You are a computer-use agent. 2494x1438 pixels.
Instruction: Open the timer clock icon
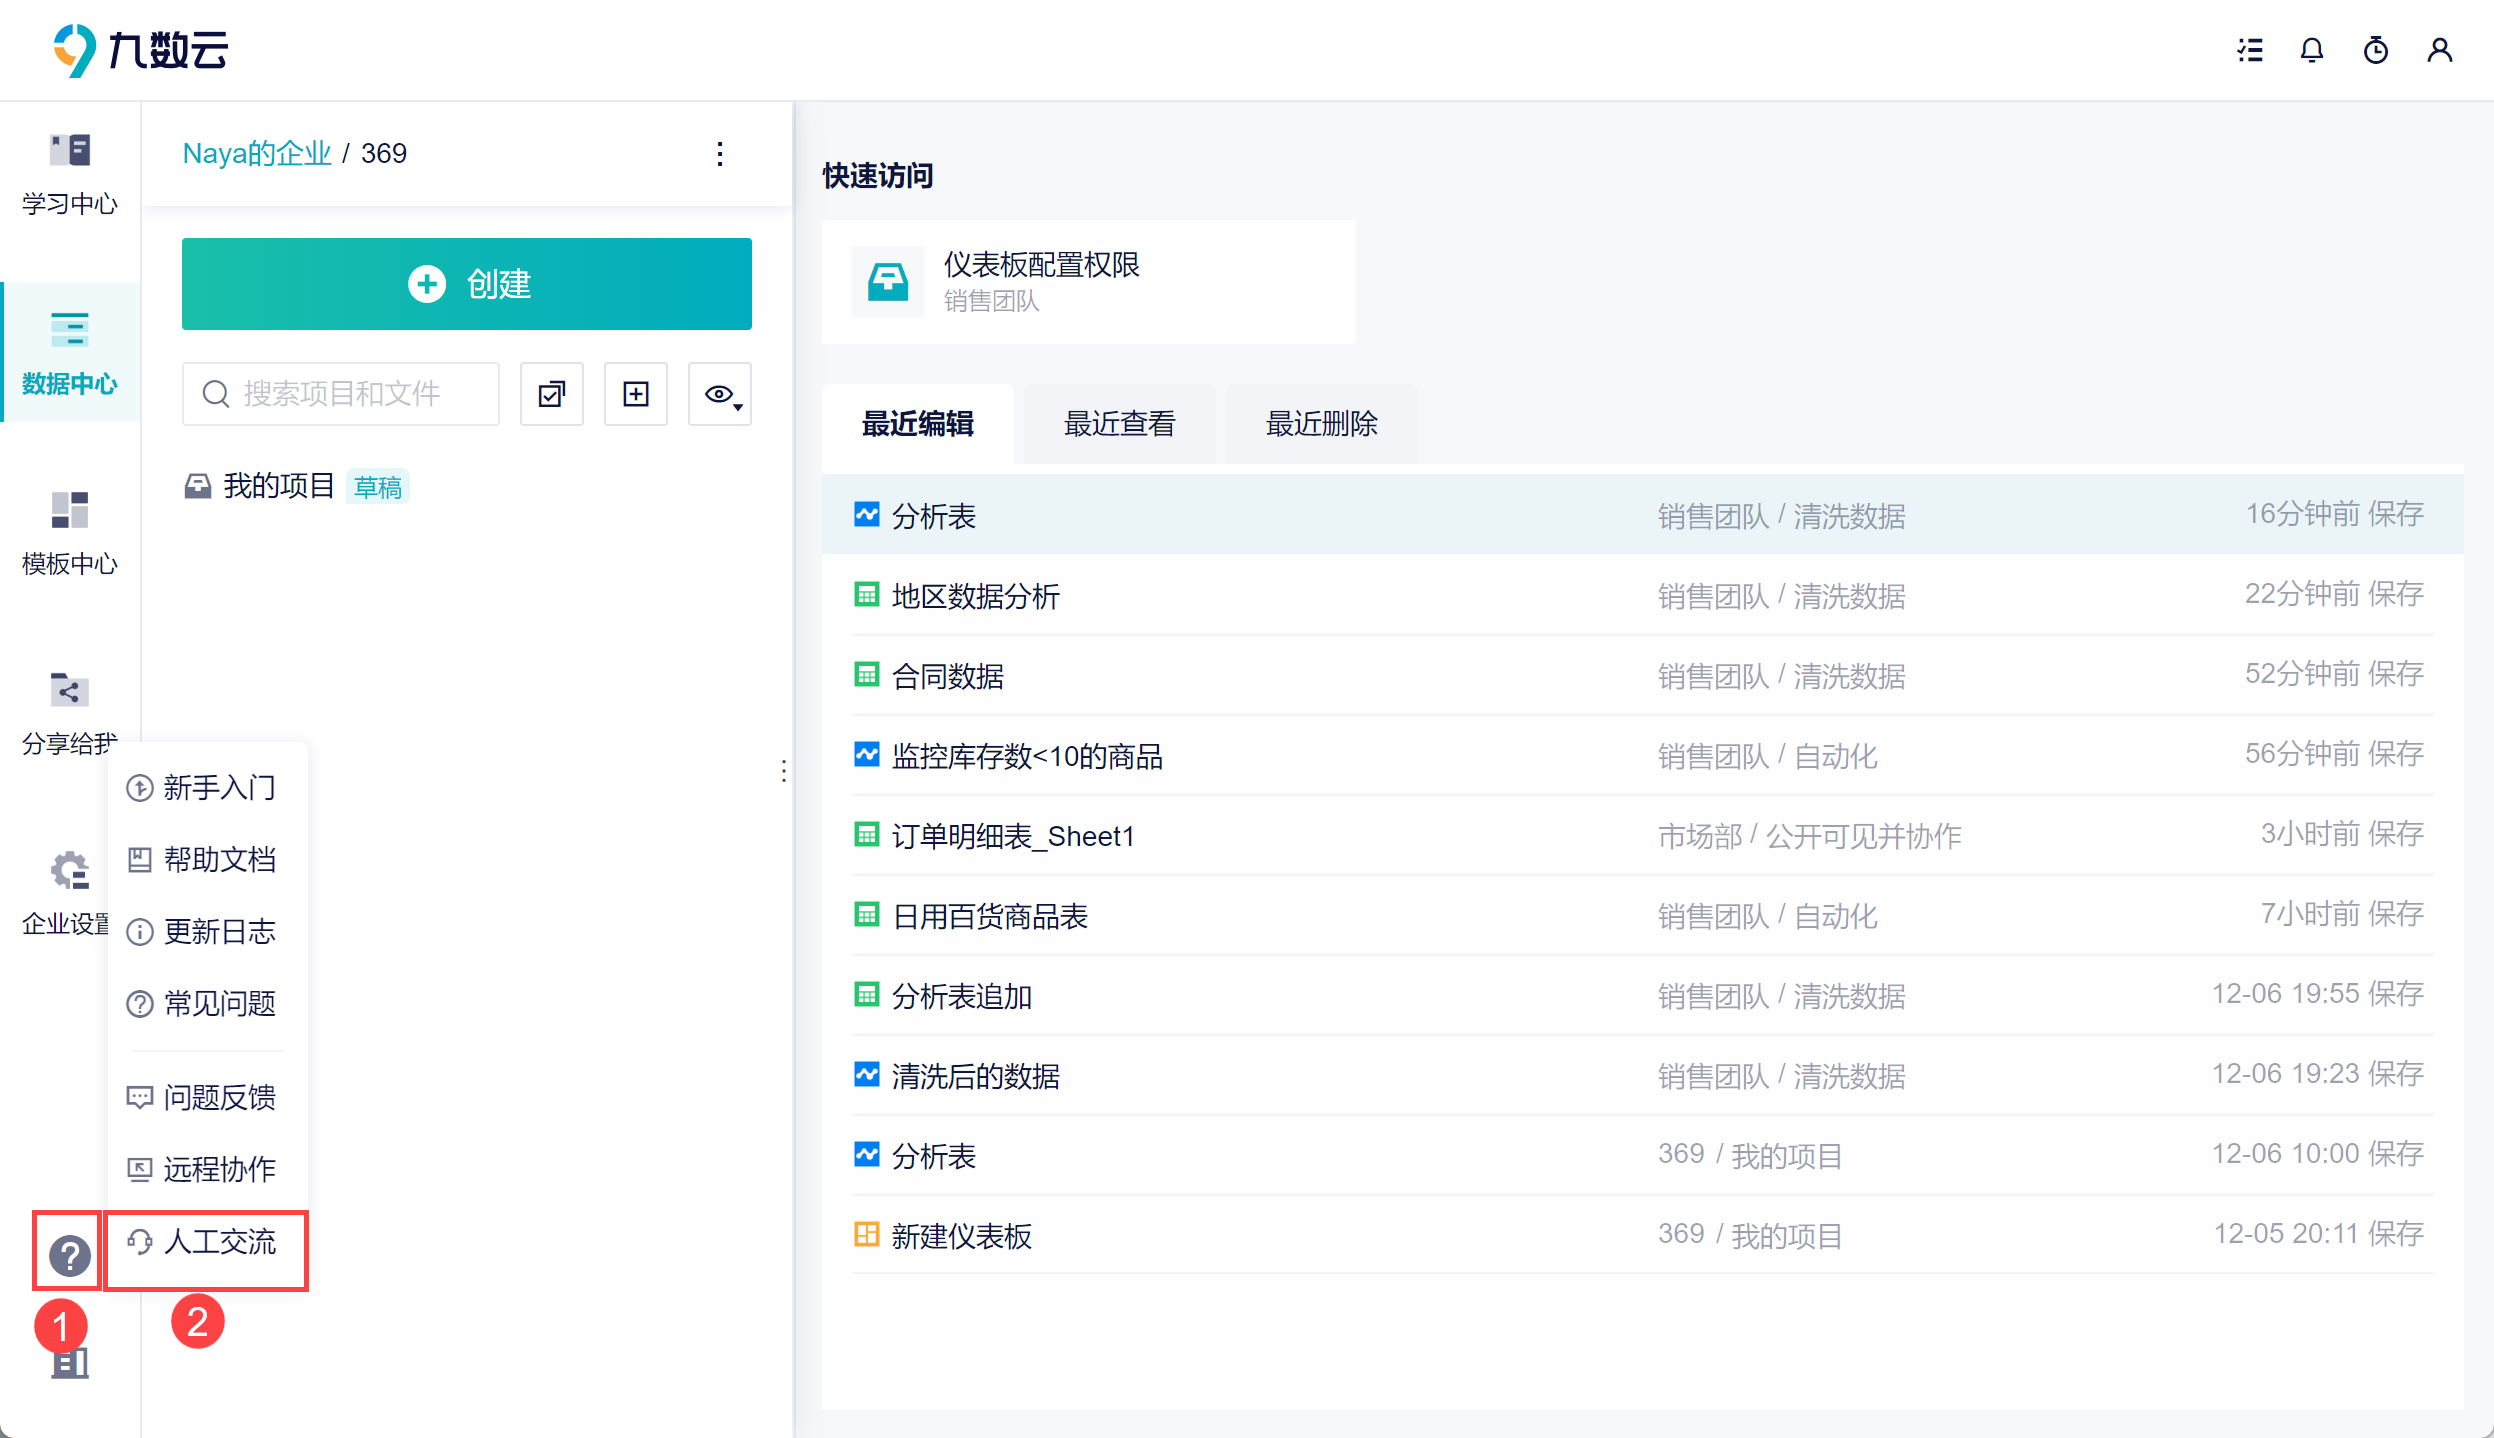tap(2375, 50)
